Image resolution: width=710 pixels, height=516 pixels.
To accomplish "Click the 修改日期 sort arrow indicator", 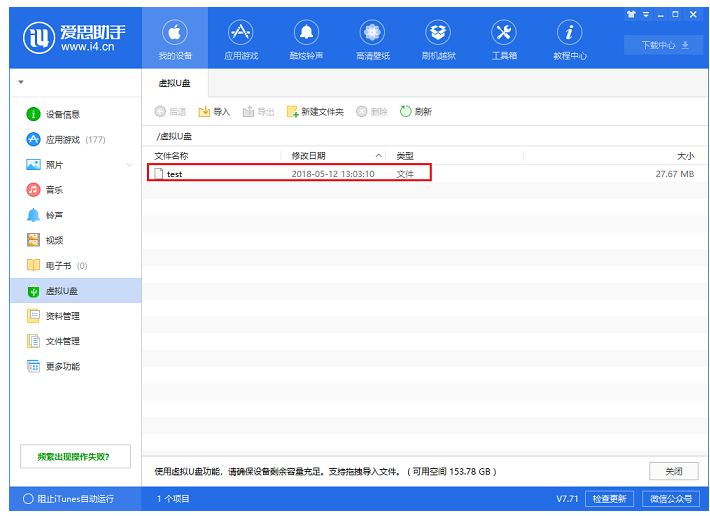I will pyautogui.click(x=378, y=156).
